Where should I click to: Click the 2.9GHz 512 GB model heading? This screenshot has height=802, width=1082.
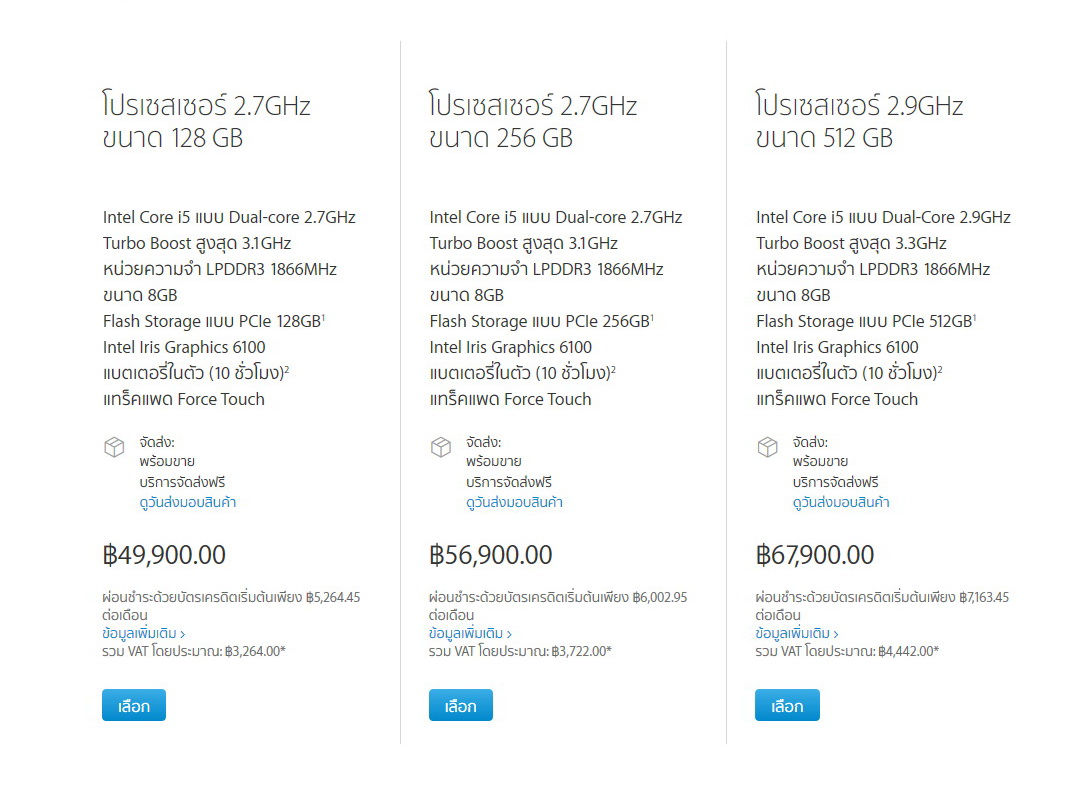[860, 121]
